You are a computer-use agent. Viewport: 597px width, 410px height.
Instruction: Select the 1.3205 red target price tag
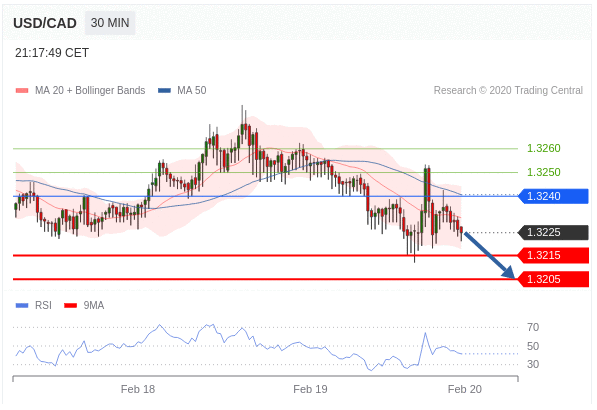(x=554, y=279)
